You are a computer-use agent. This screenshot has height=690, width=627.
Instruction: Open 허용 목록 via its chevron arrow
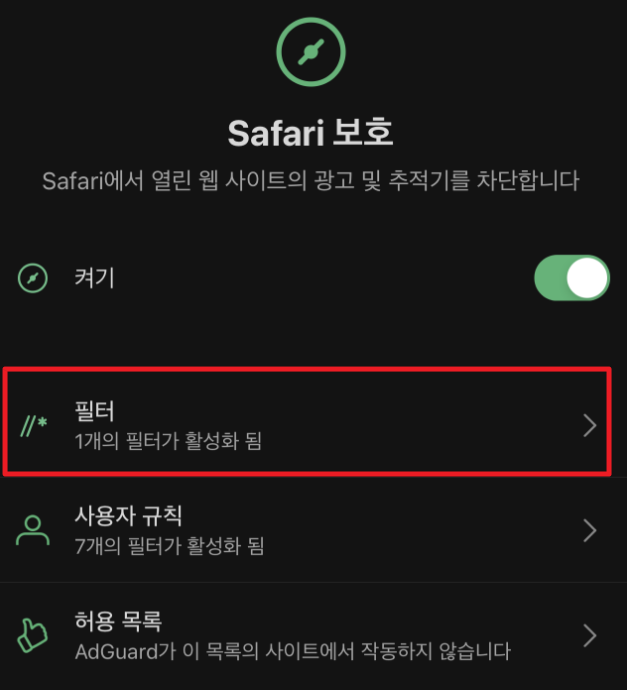(590, 636)
